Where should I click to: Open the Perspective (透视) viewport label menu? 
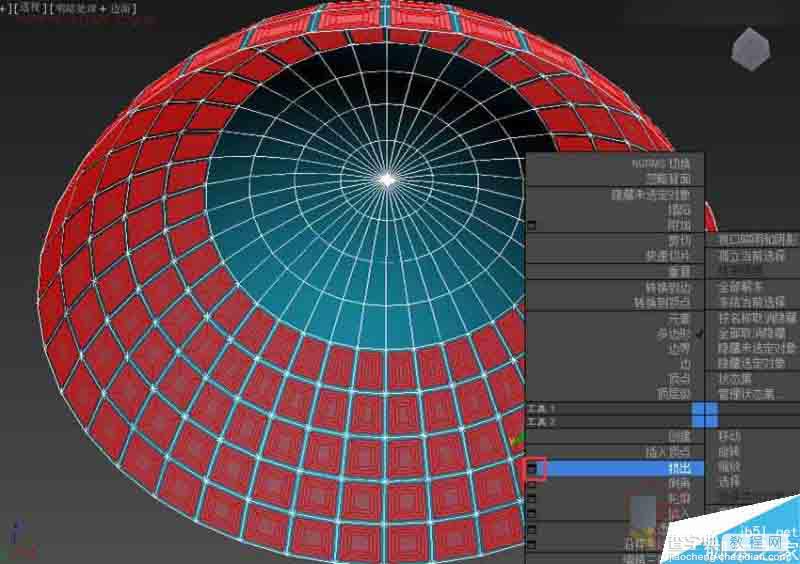30,8
